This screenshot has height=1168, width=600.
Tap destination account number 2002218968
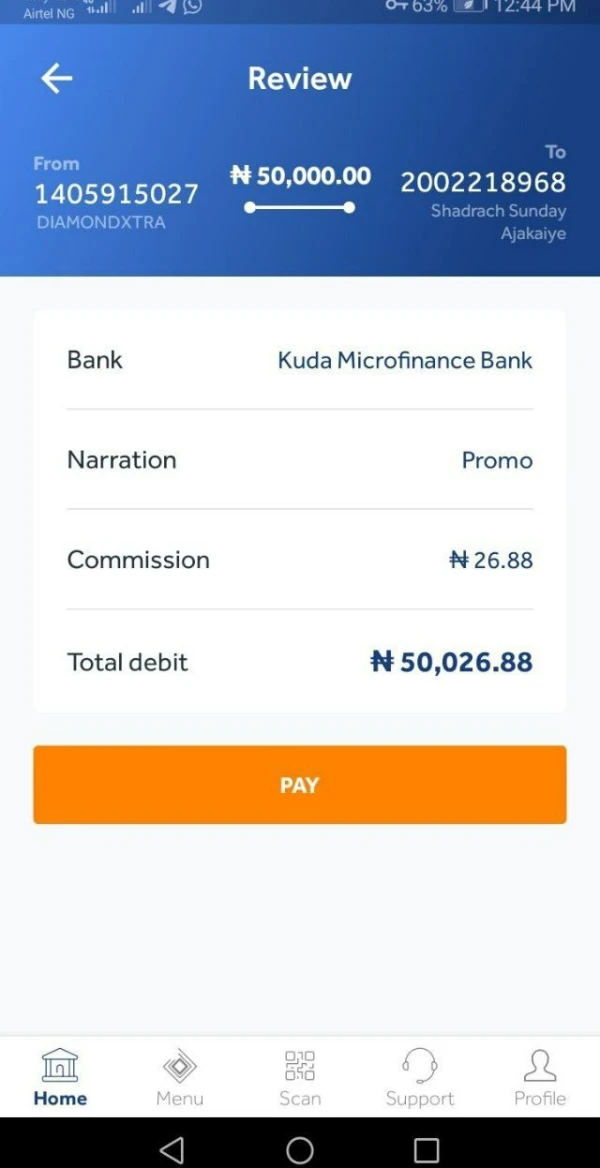tap(483, 182)
